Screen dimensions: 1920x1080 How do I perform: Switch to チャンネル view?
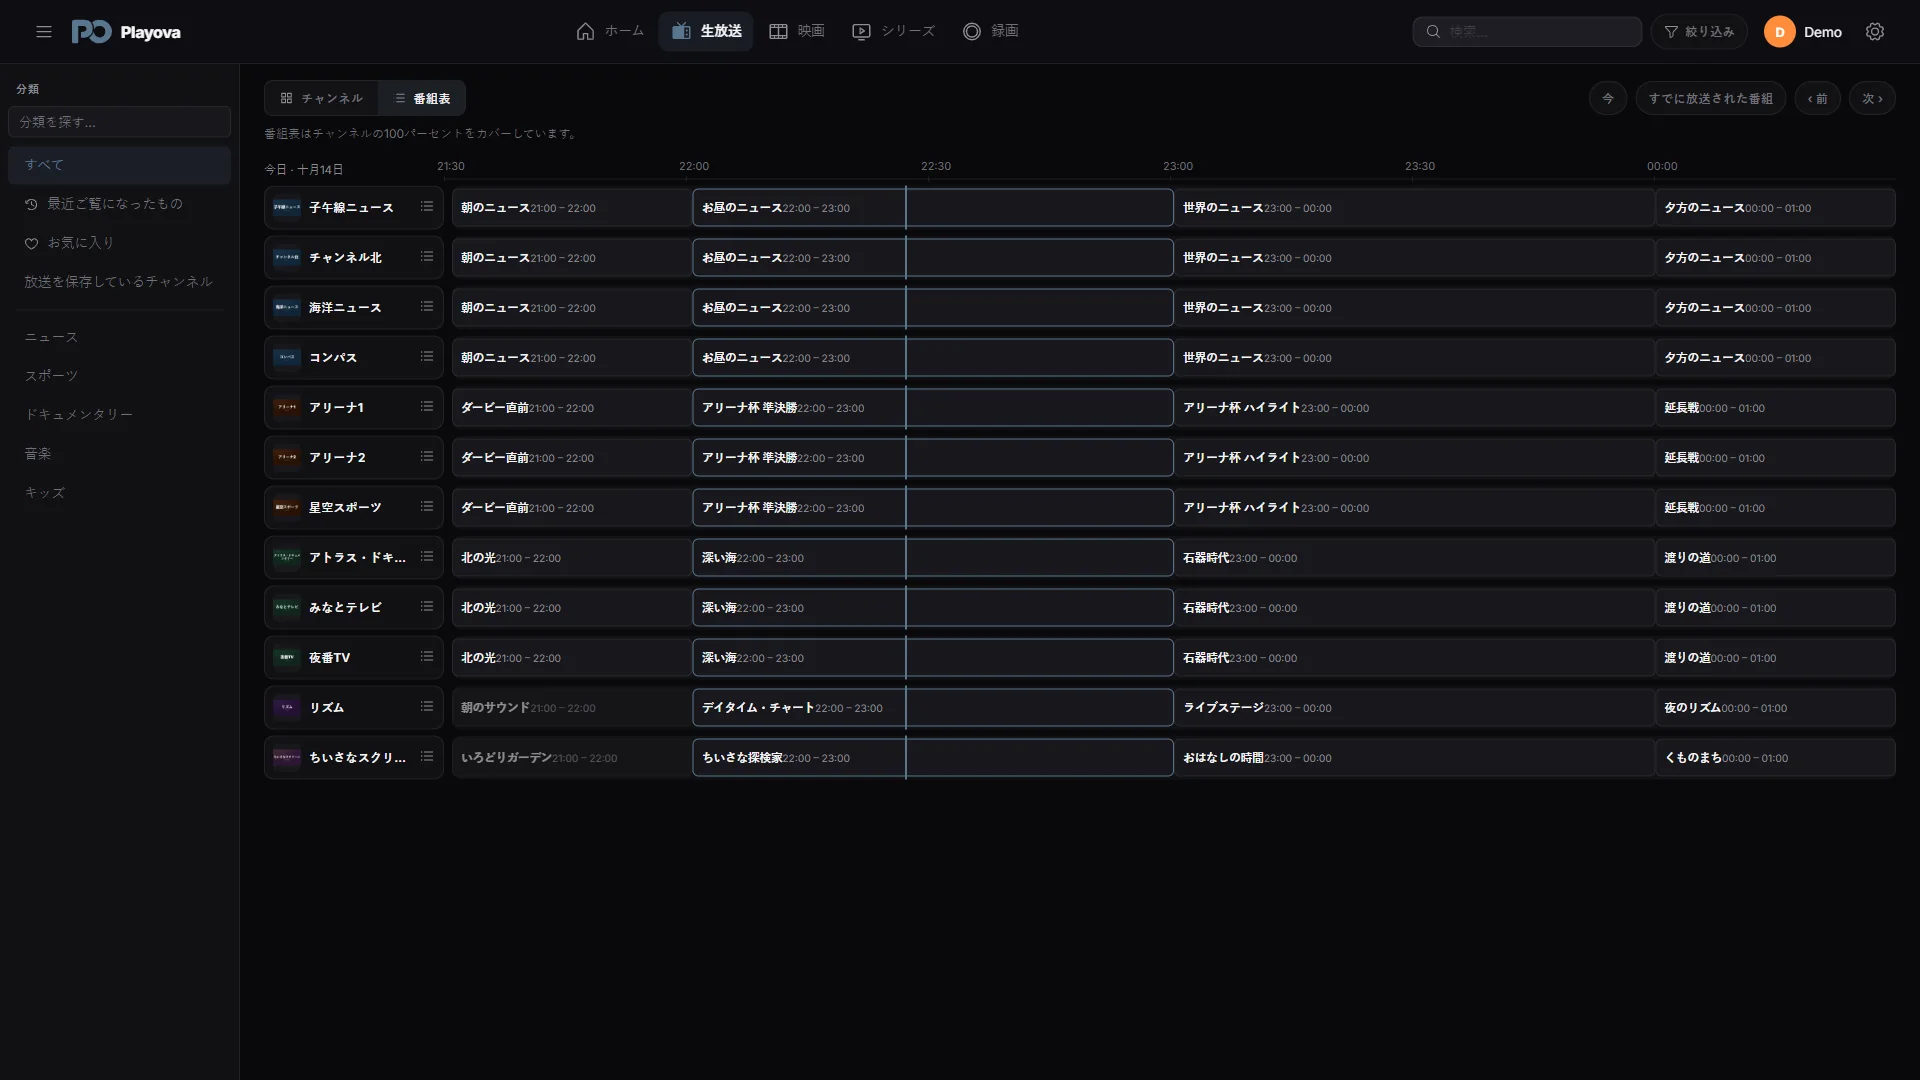(322, 98)
